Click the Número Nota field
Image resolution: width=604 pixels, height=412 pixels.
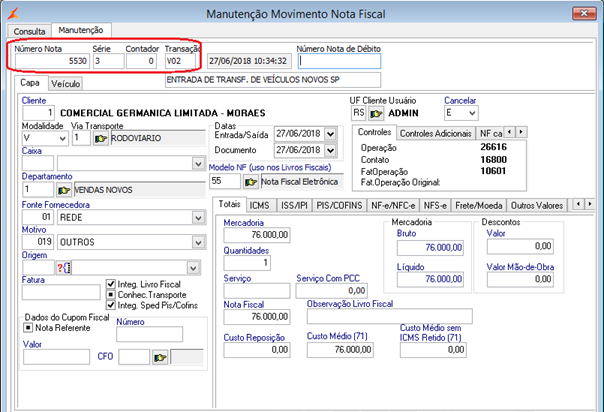coord(52,61)
